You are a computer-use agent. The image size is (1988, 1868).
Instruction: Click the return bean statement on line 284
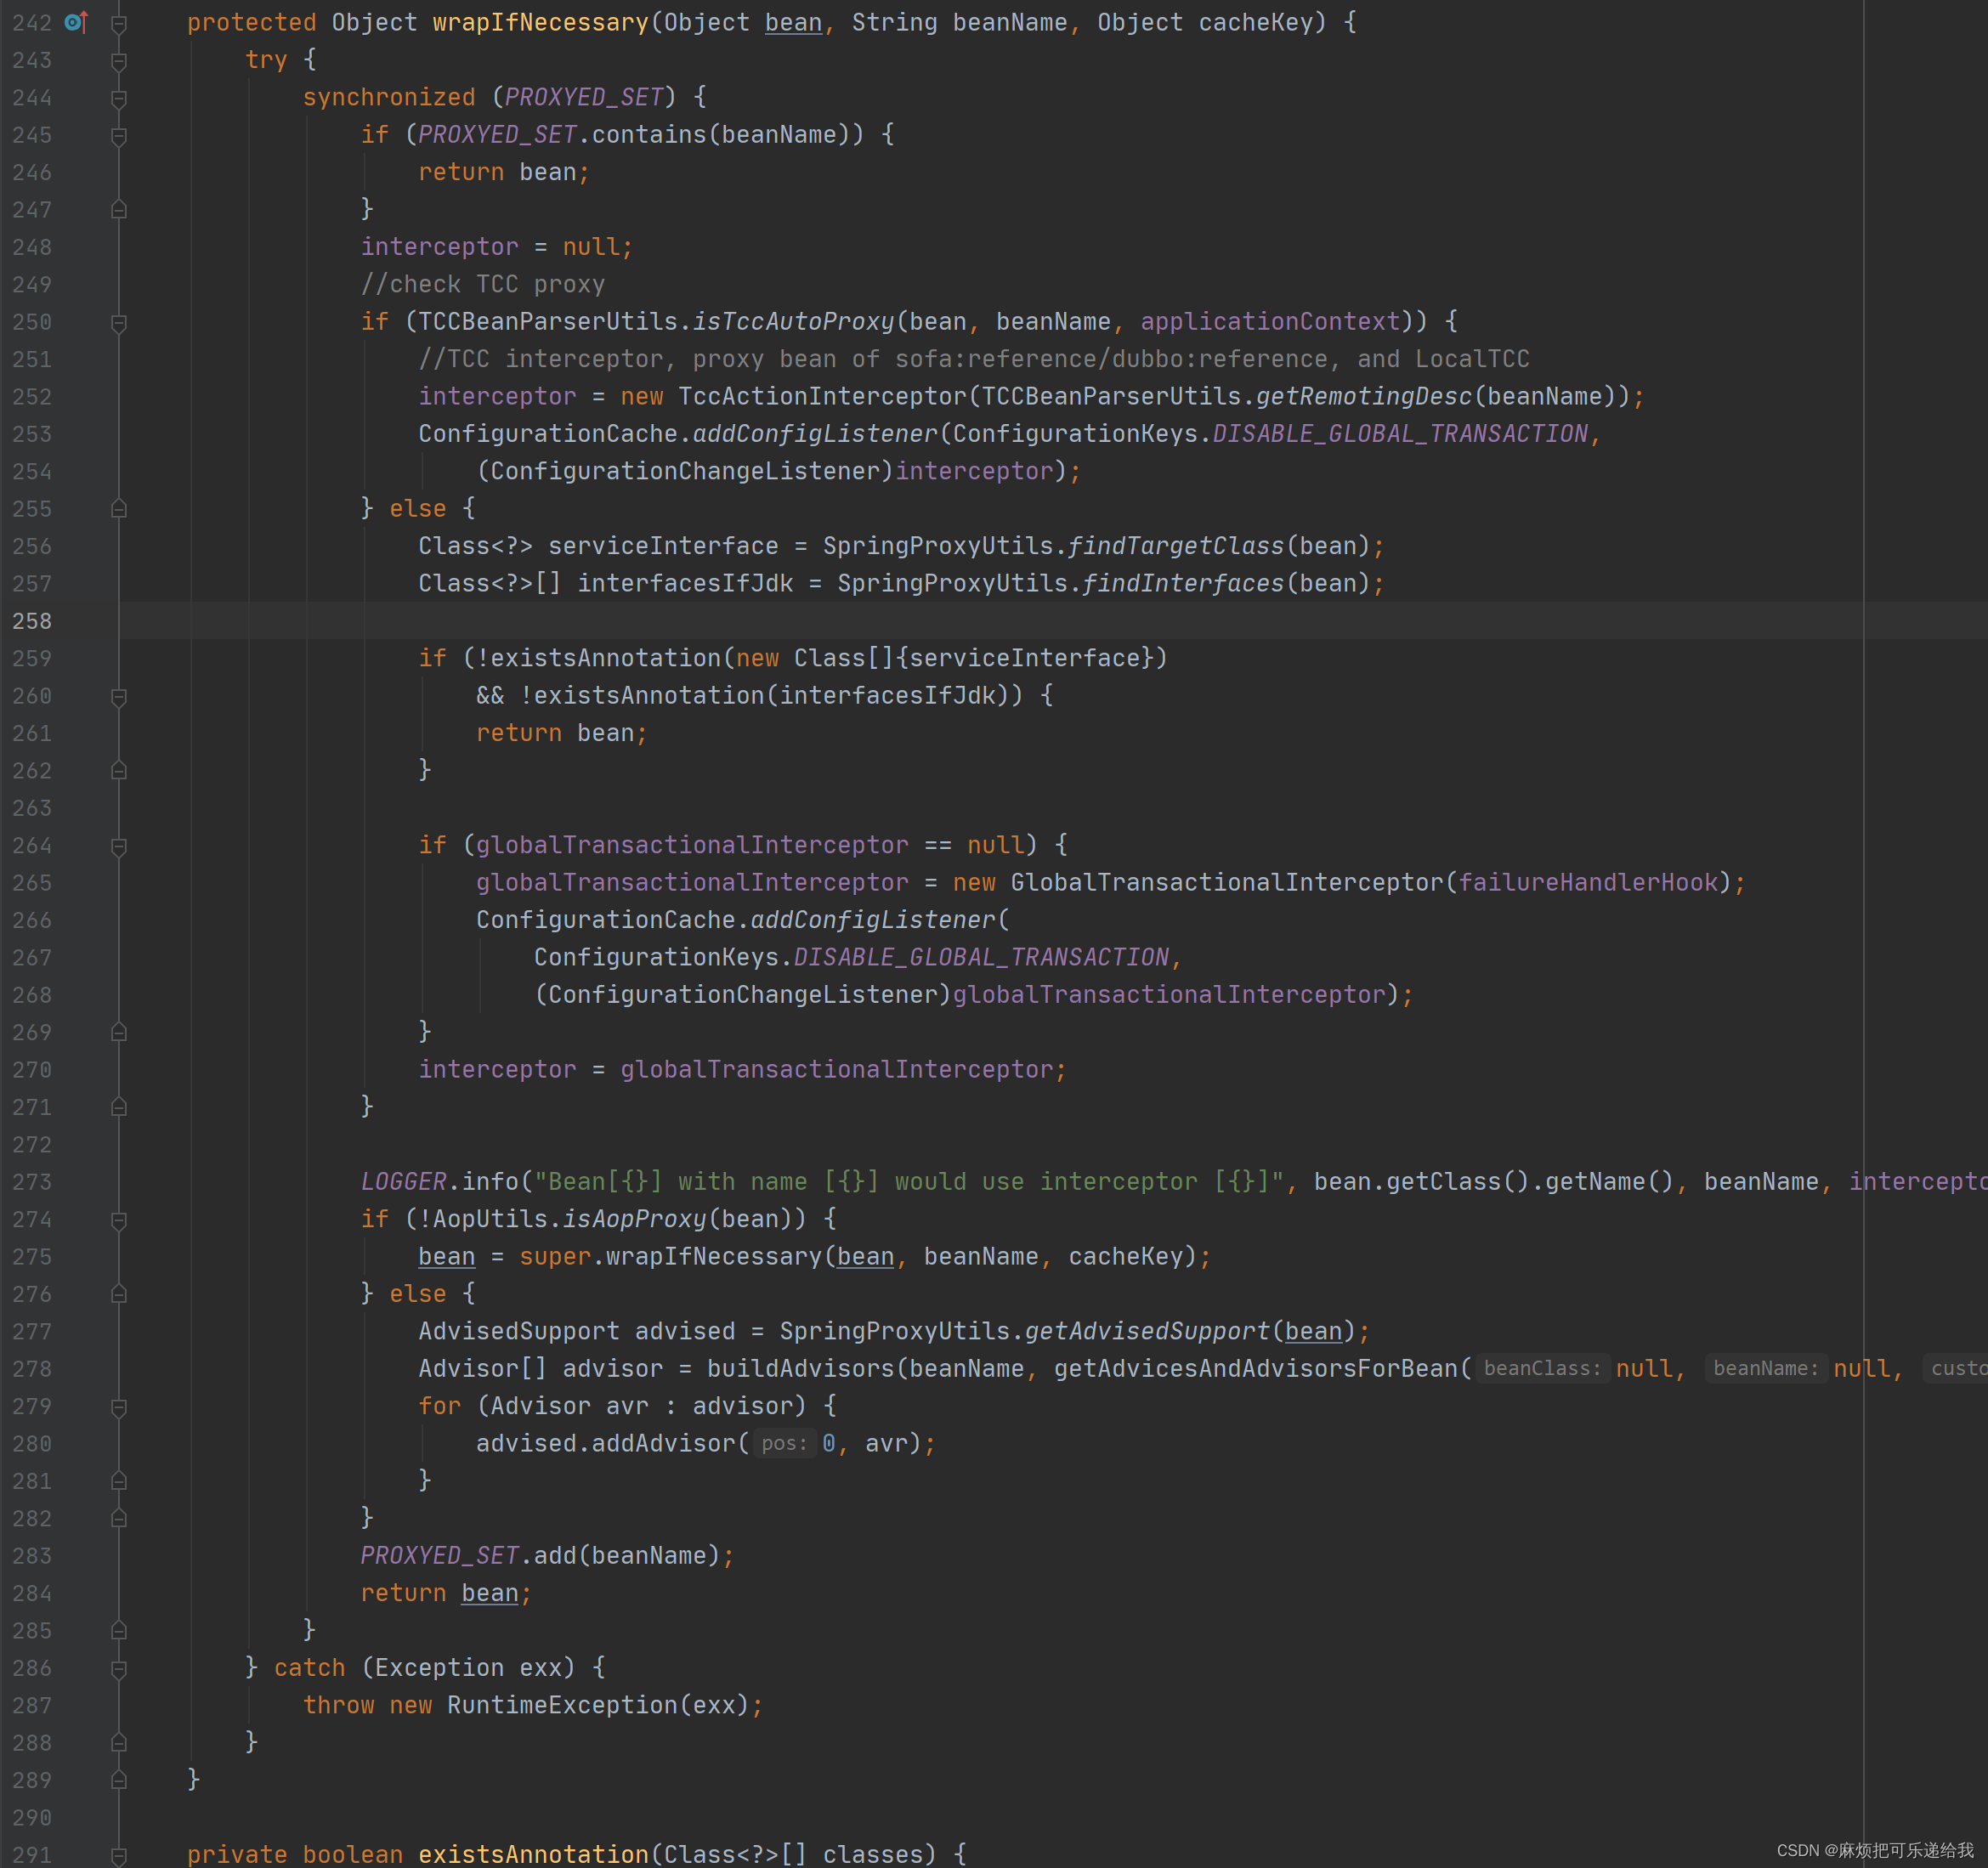coord(446,1594)
